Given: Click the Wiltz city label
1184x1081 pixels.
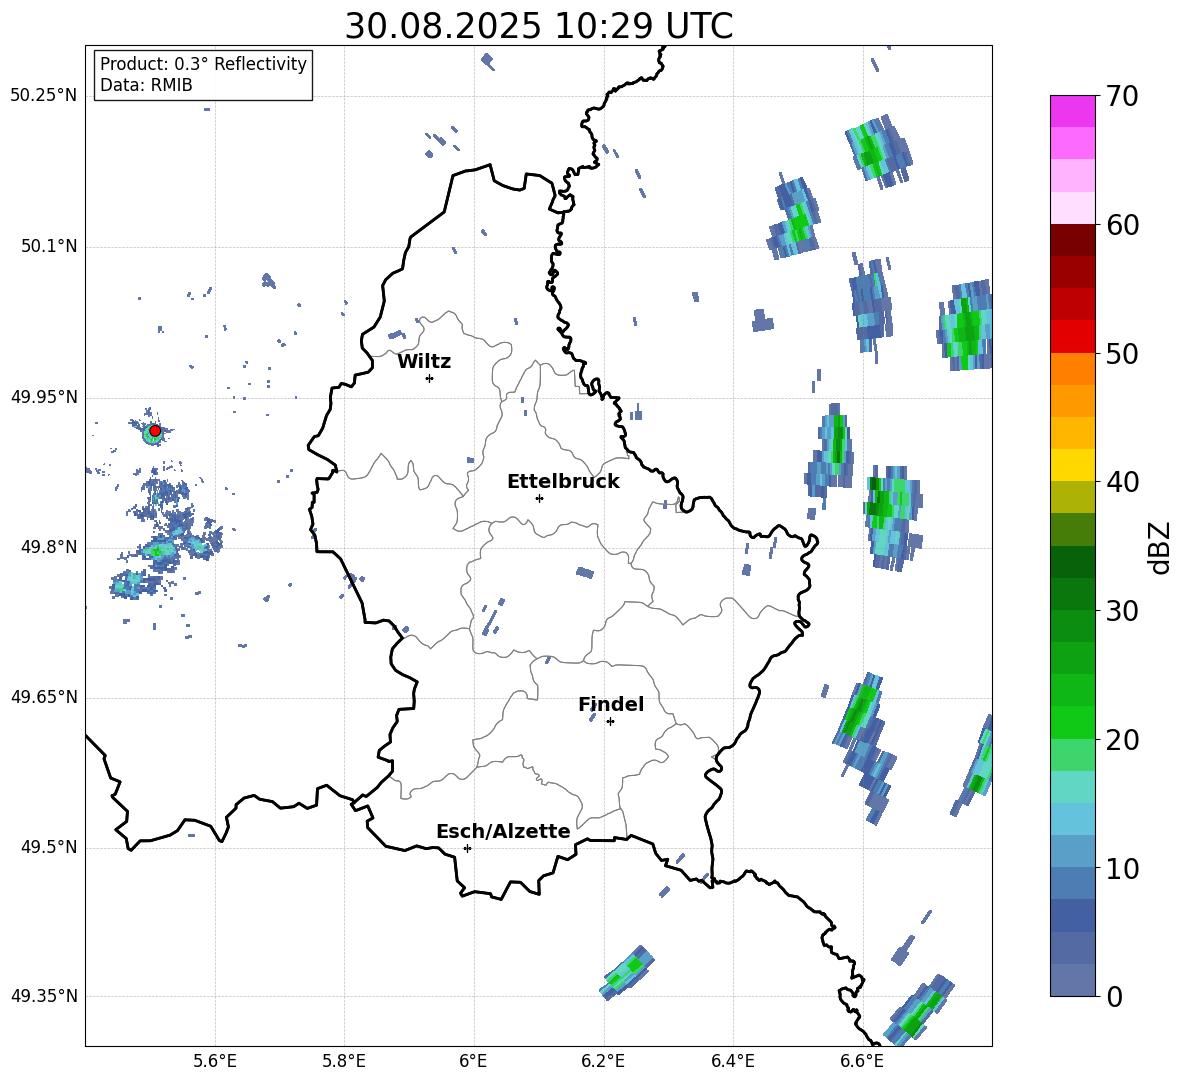Looking at the screenshot, I should click(424, 362).
